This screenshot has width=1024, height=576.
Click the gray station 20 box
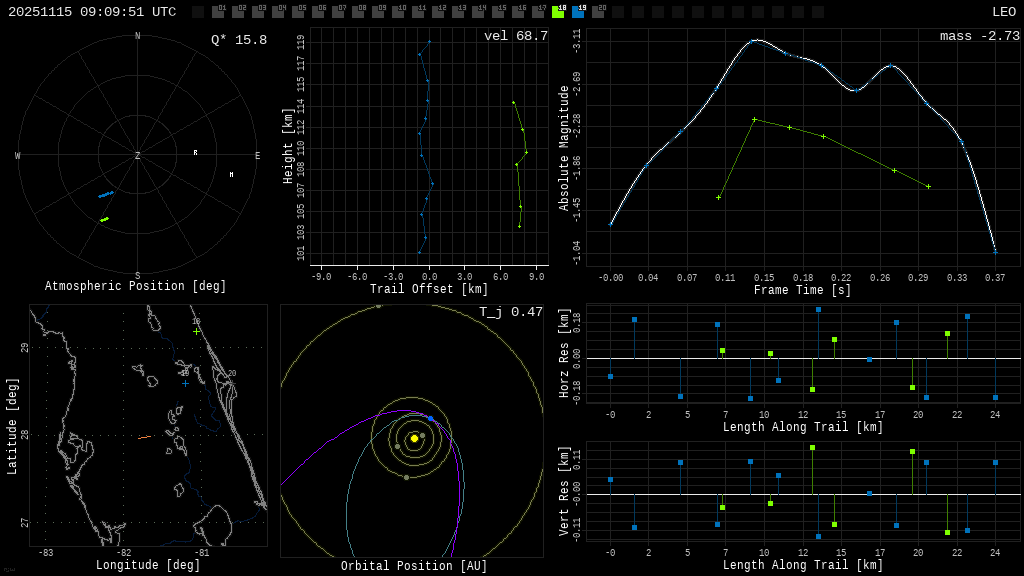pos(598,12)
